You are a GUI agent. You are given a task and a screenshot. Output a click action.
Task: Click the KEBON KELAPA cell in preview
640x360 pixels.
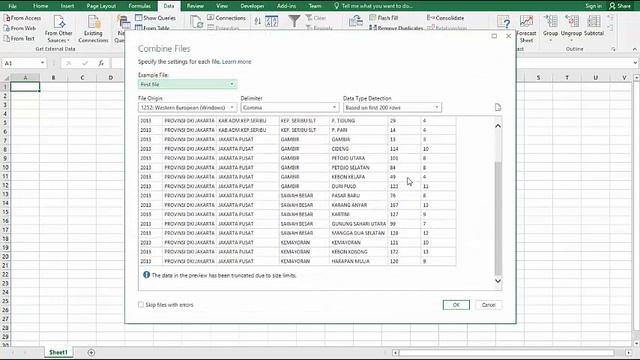358,177
